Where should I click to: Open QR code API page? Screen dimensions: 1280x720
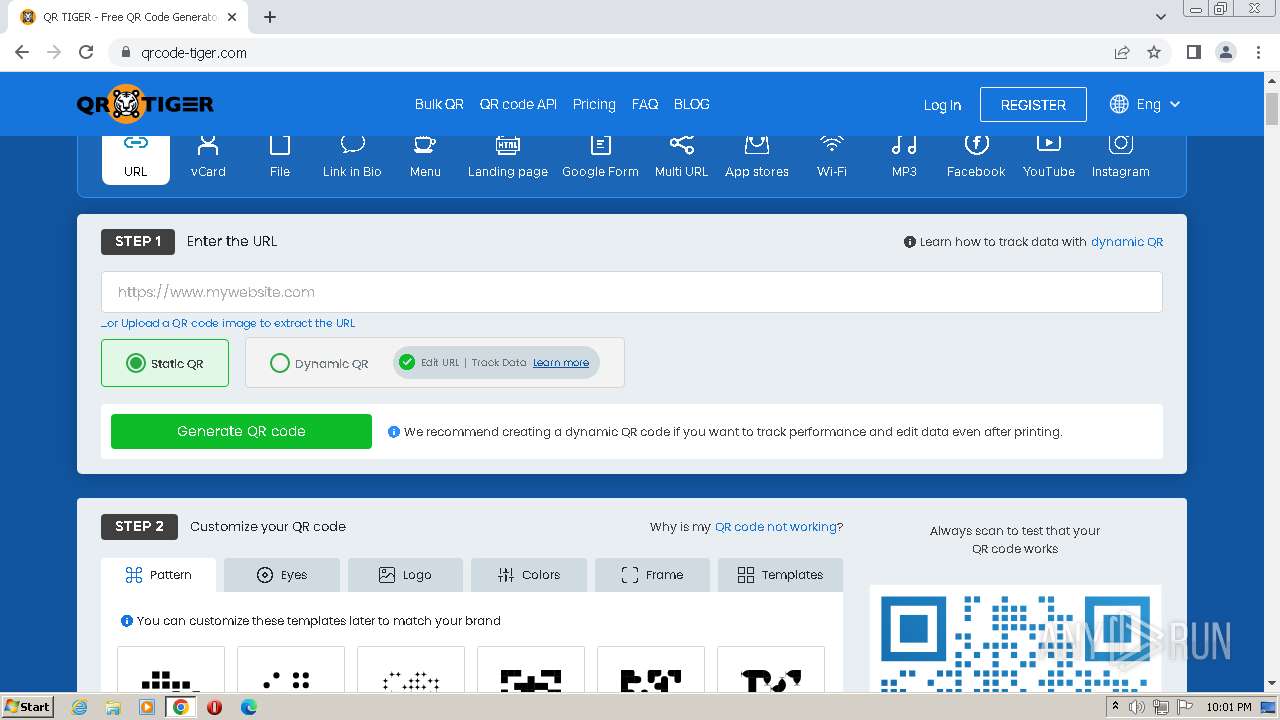pos(518,104)
